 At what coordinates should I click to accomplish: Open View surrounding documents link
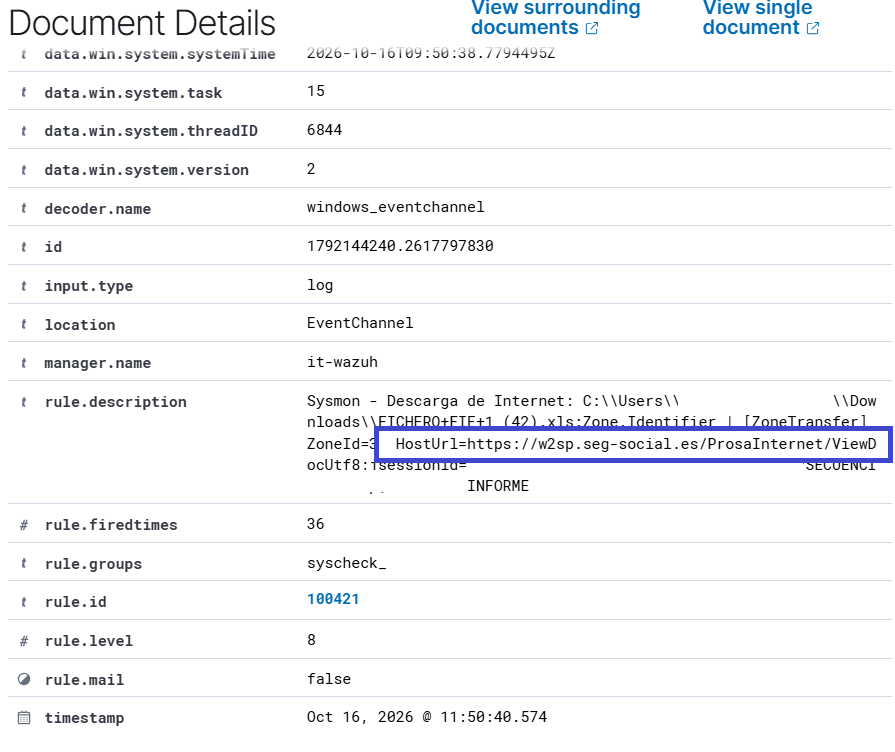(555, 18)
